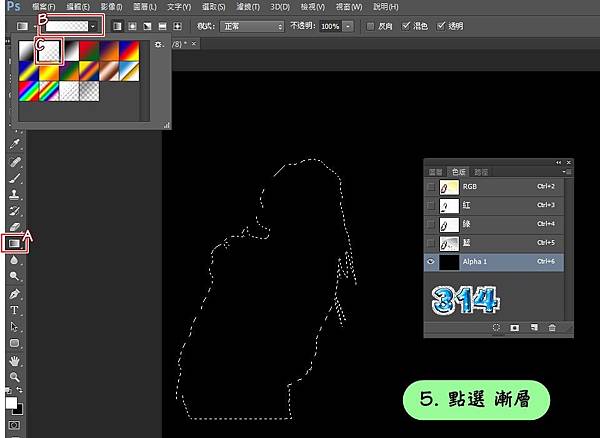Switch to the 路徑 (Paths) tab

tap(481, 172)
